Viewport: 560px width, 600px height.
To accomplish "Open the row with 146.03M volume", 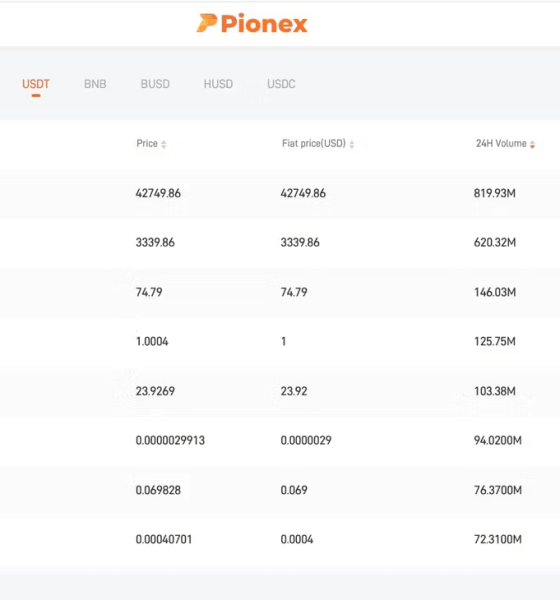I will tap(280, 292).
